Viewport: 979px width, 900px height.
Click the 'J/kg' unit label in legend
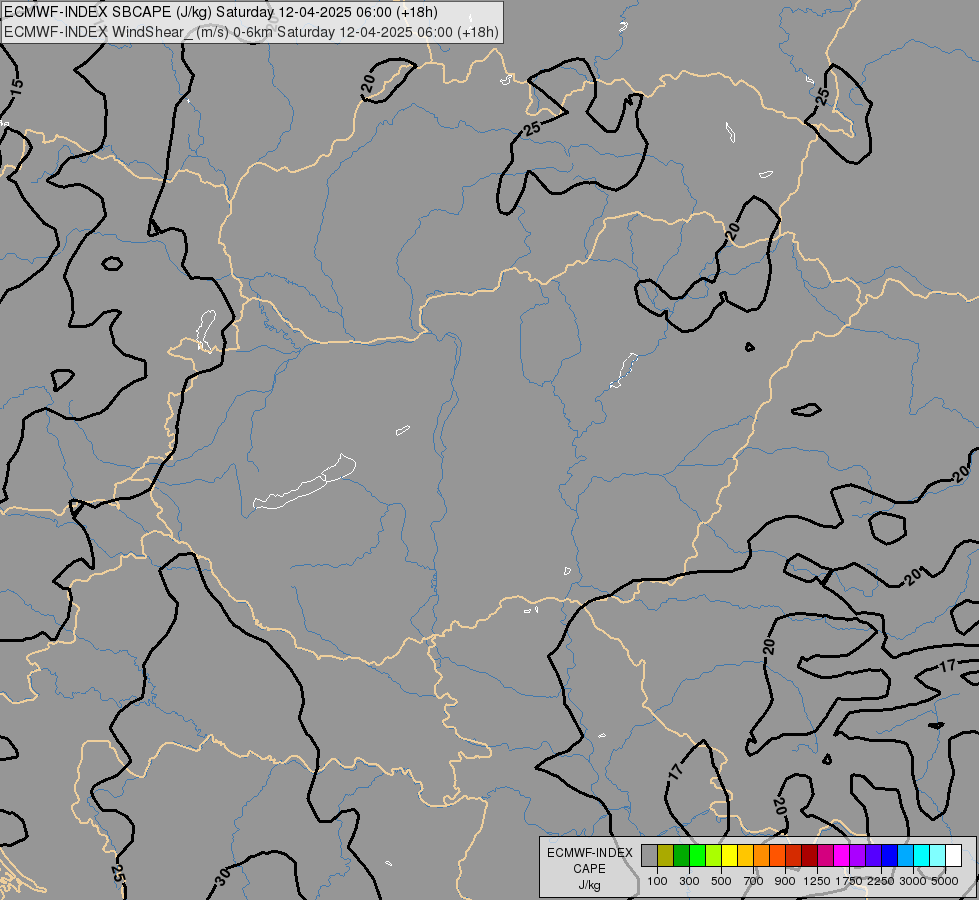pos(589,885)
